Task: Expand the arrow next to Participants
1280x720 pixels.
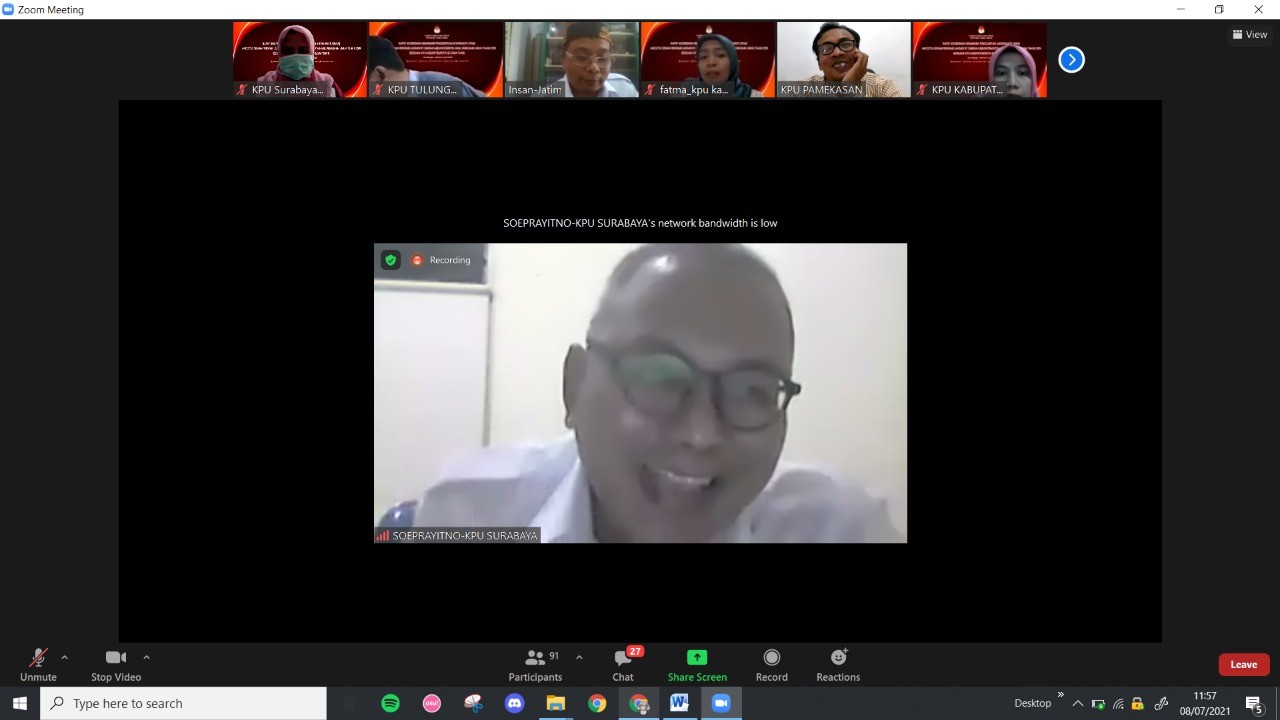Action: click(579, 657)
